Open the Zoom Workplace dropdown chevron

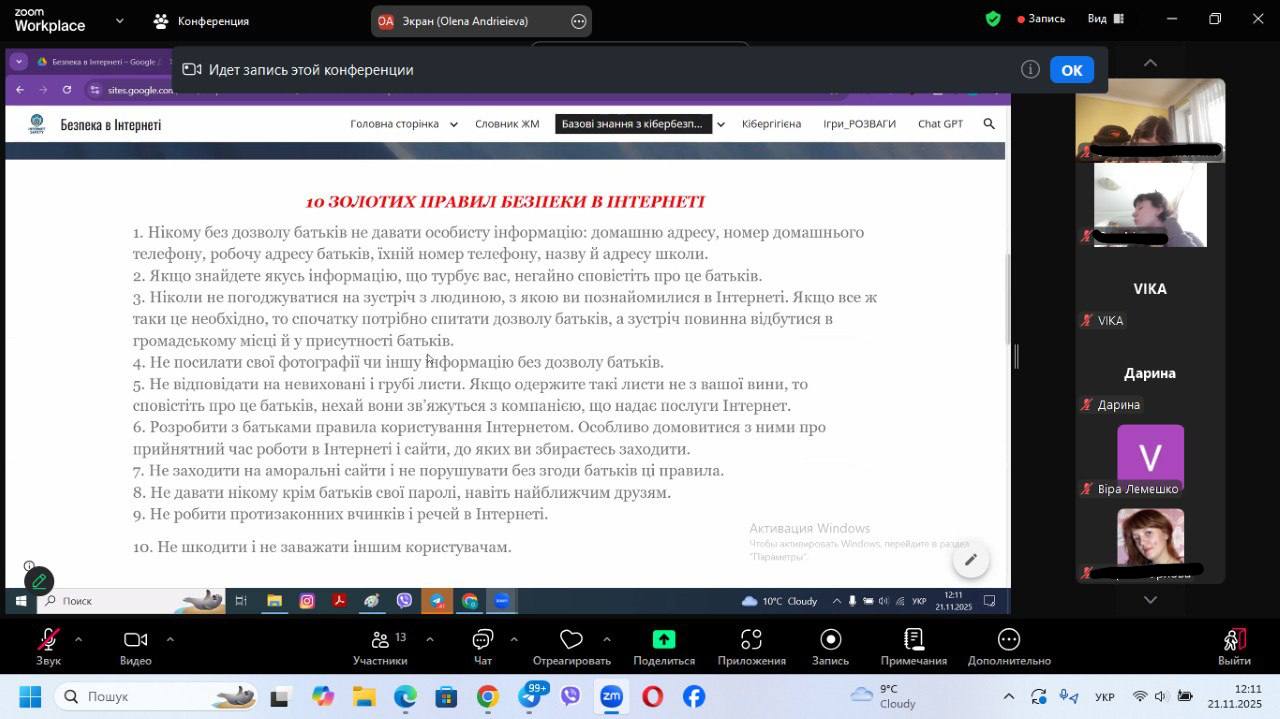(x=120, y=20)
